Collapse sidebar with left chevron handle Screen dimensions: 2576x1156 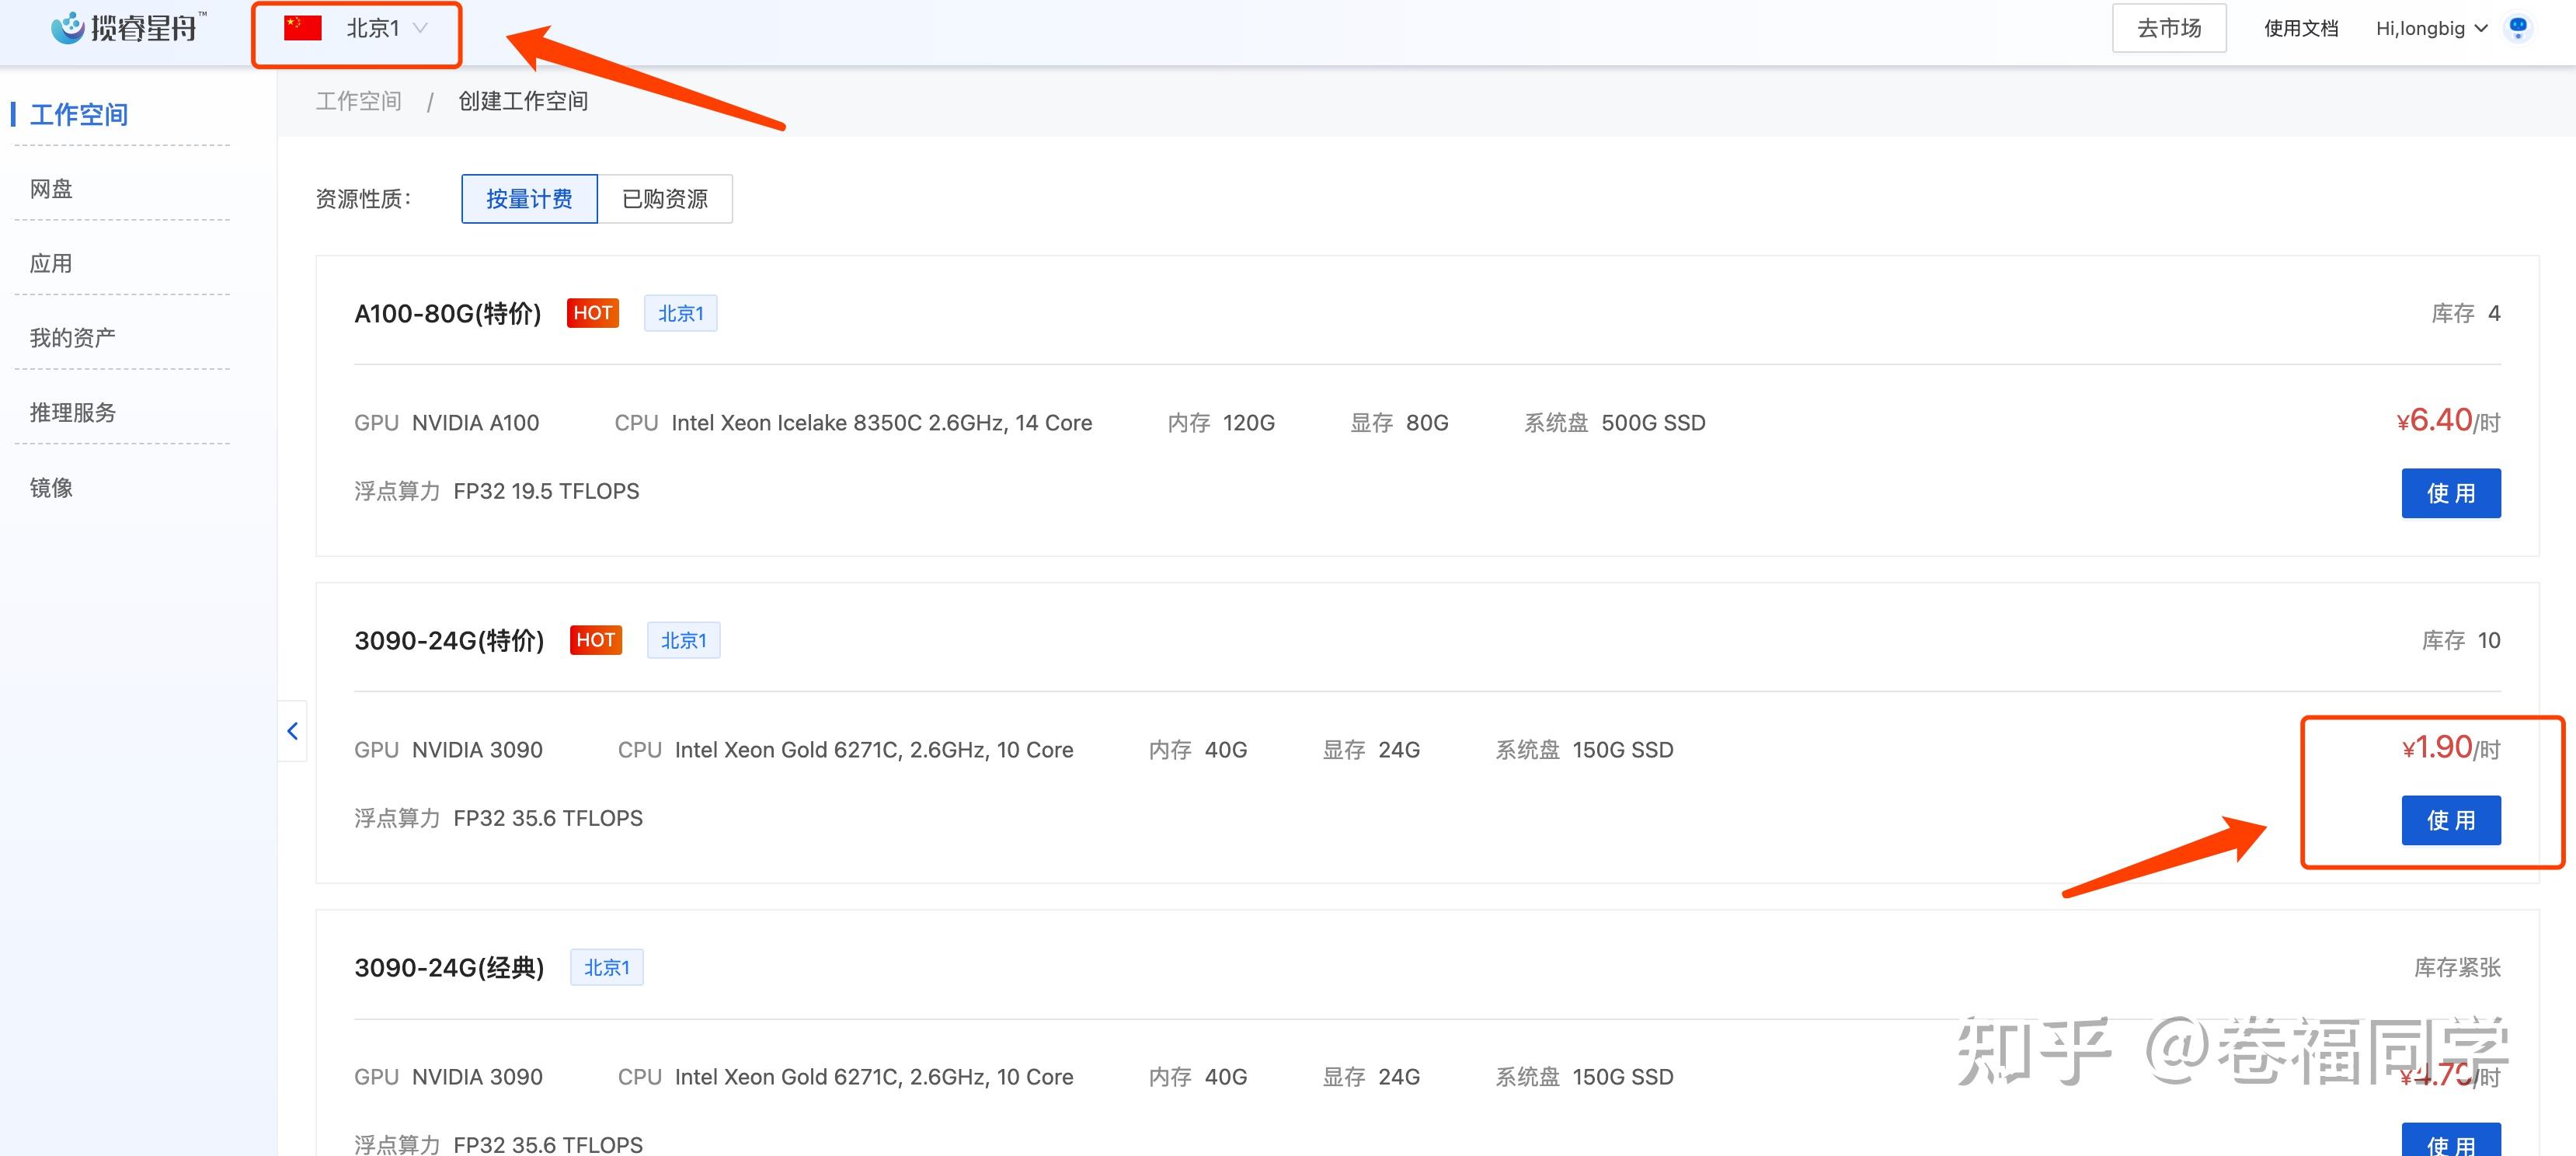click(x=292, y=731)
